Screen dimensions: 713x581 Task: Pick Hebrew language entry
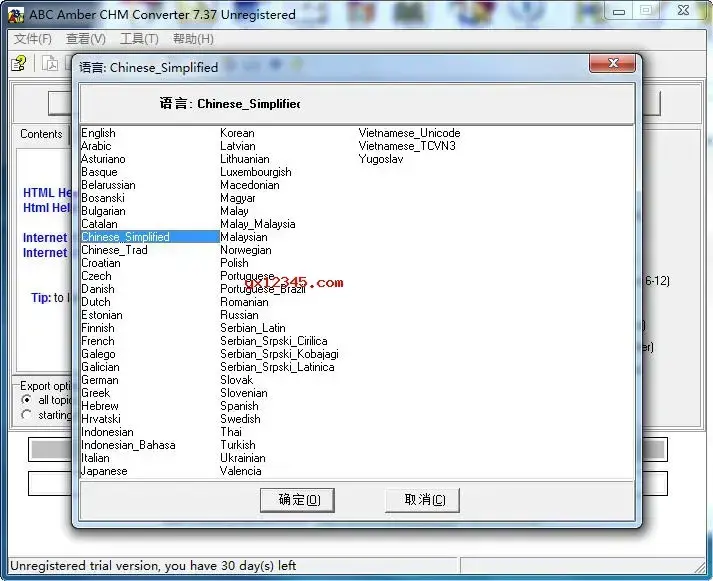click(100, 406)
